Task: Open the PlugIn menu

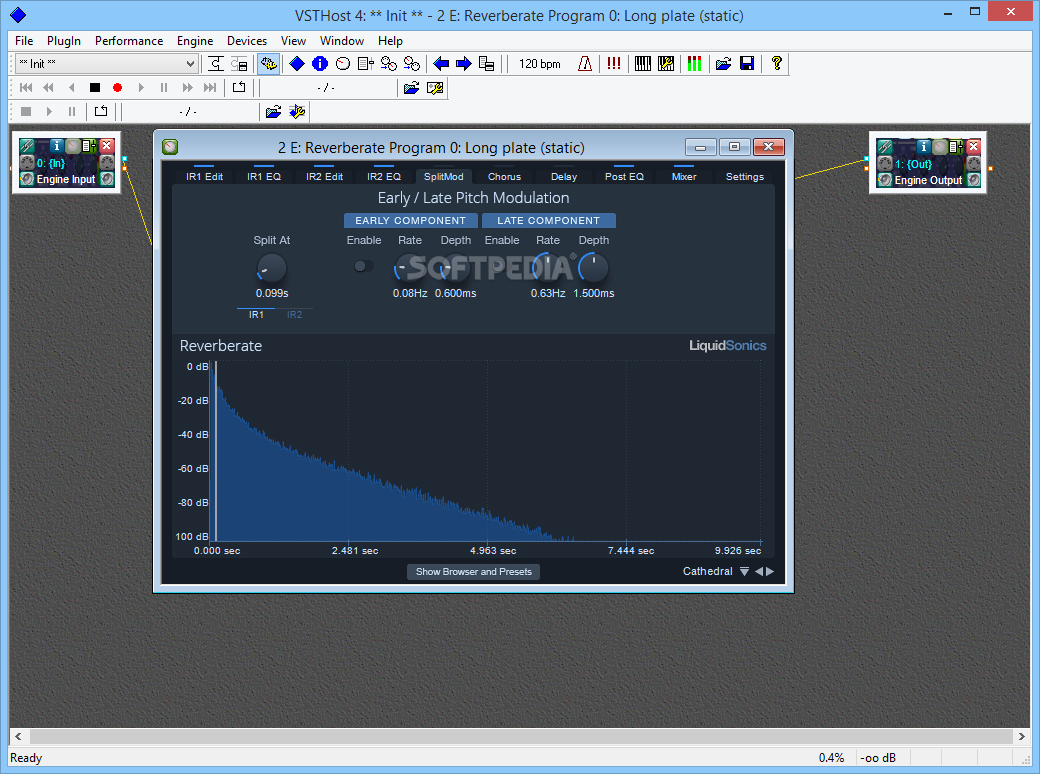Action: pos(64,40)
